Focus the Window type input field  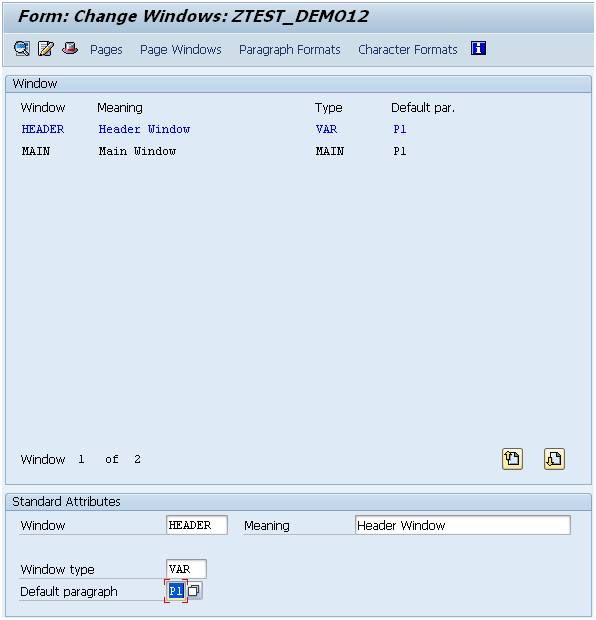(x=186, y=569)
